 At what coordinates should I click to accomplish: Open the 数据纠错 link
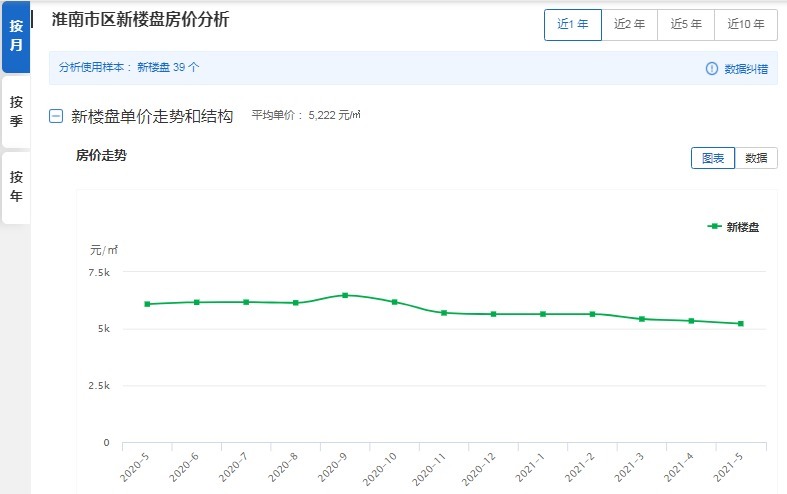(746, 69)
